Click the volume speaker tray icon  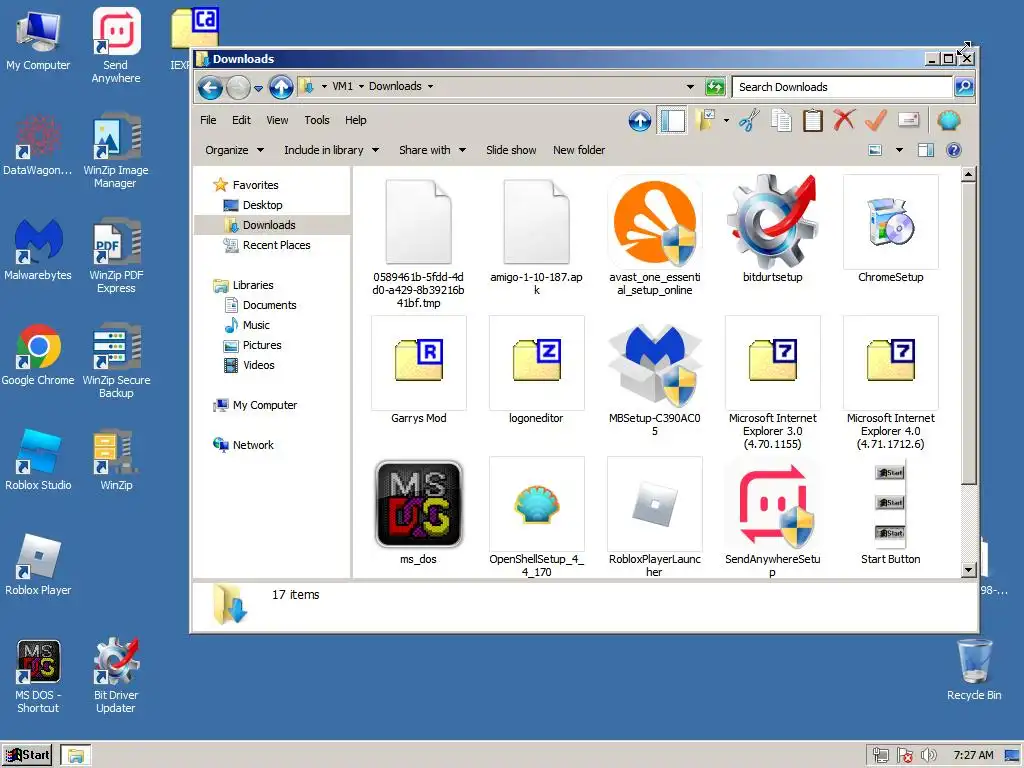pos(929,756)
